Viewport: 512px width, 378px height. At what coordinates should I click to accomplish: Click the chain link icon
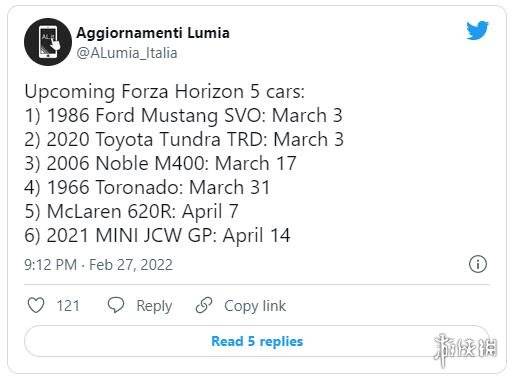[x=204, y=305]
